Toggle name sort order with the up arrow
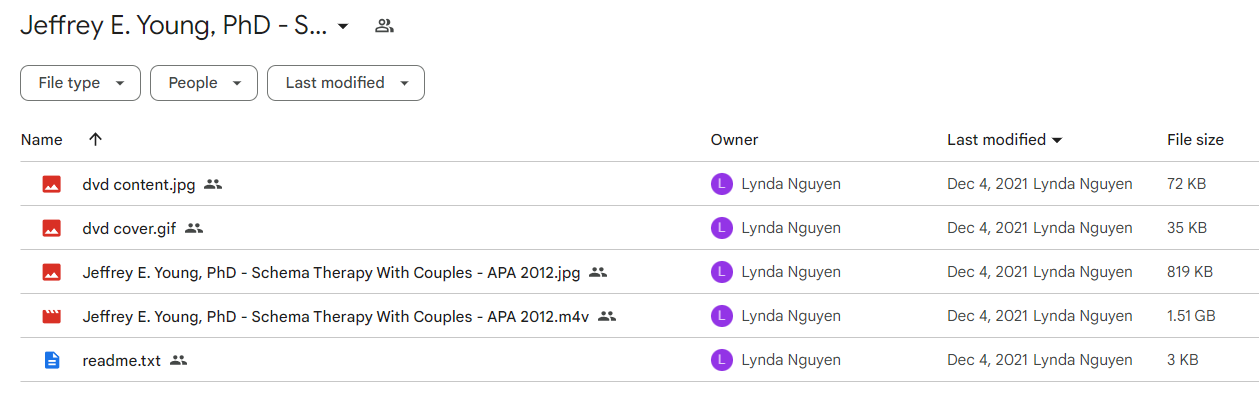Screen dimensions: 1259x403 [x=95, y=139]
